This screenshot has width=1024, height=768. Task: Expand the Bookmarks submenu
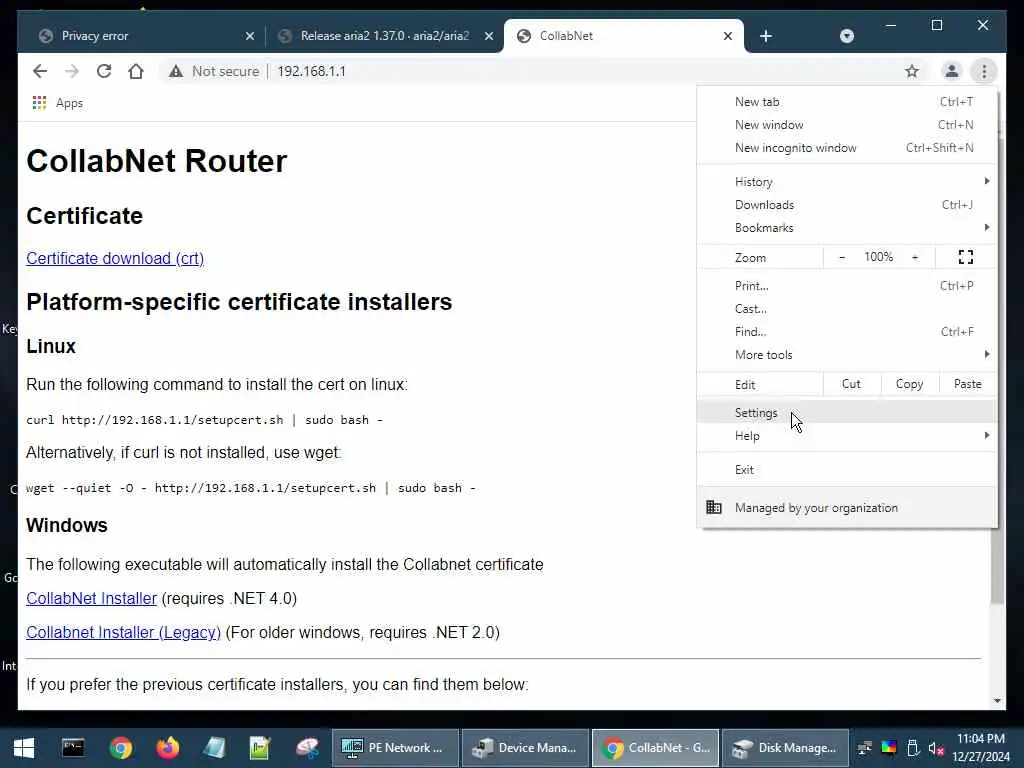coord(847,227)
